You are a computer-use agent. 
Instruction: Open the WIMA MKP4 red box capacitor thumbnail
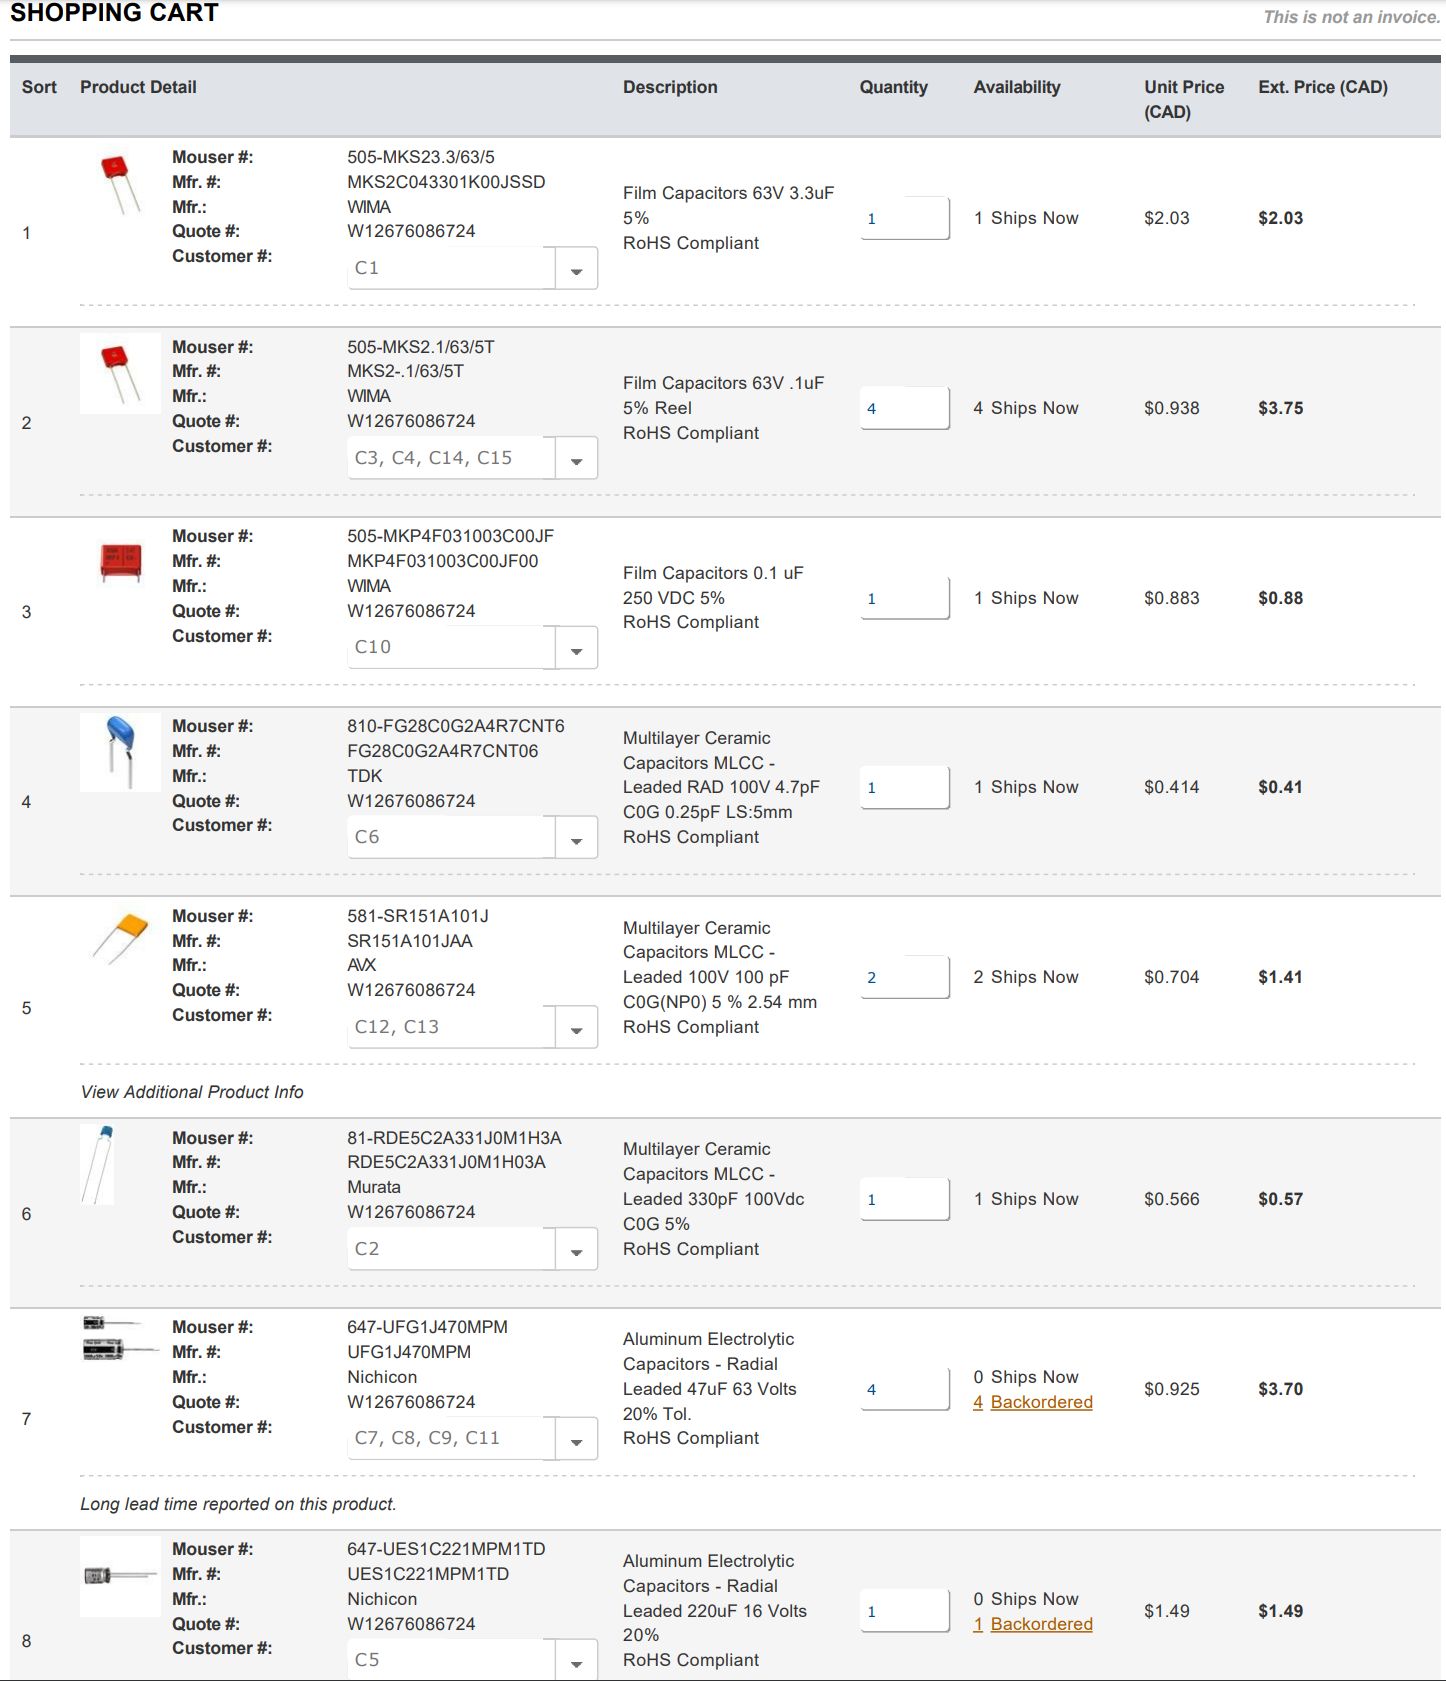pos(120,563)
